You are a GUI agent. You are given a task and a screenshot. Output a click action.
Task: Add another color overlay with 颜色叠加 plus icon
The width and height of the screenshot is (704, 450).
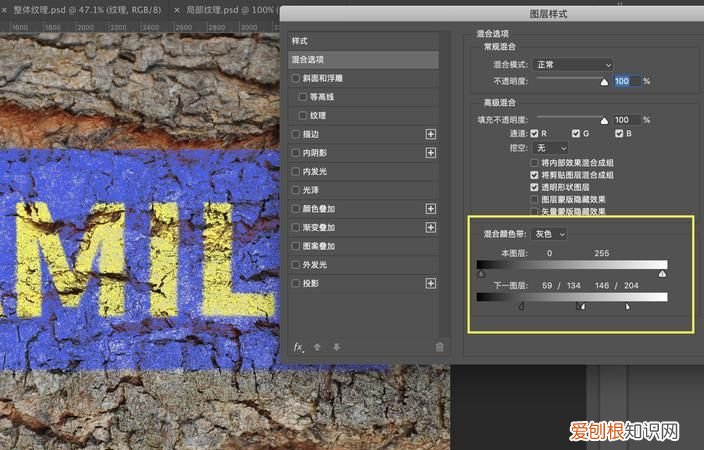click(431, 209)
